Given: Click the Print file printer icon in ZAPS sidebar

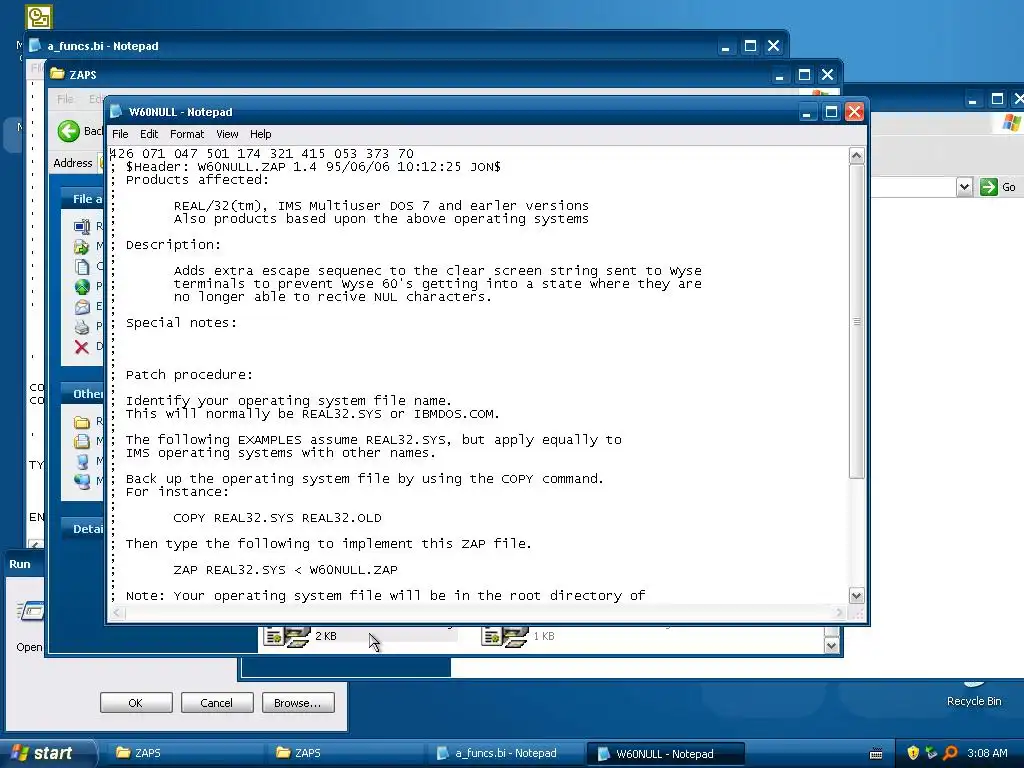Looking at the screenshot, I should 82,327.
